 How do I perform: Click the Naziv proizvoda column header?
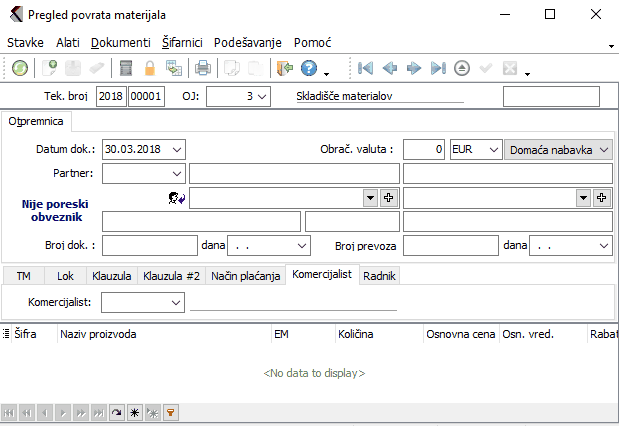(100, 333)
